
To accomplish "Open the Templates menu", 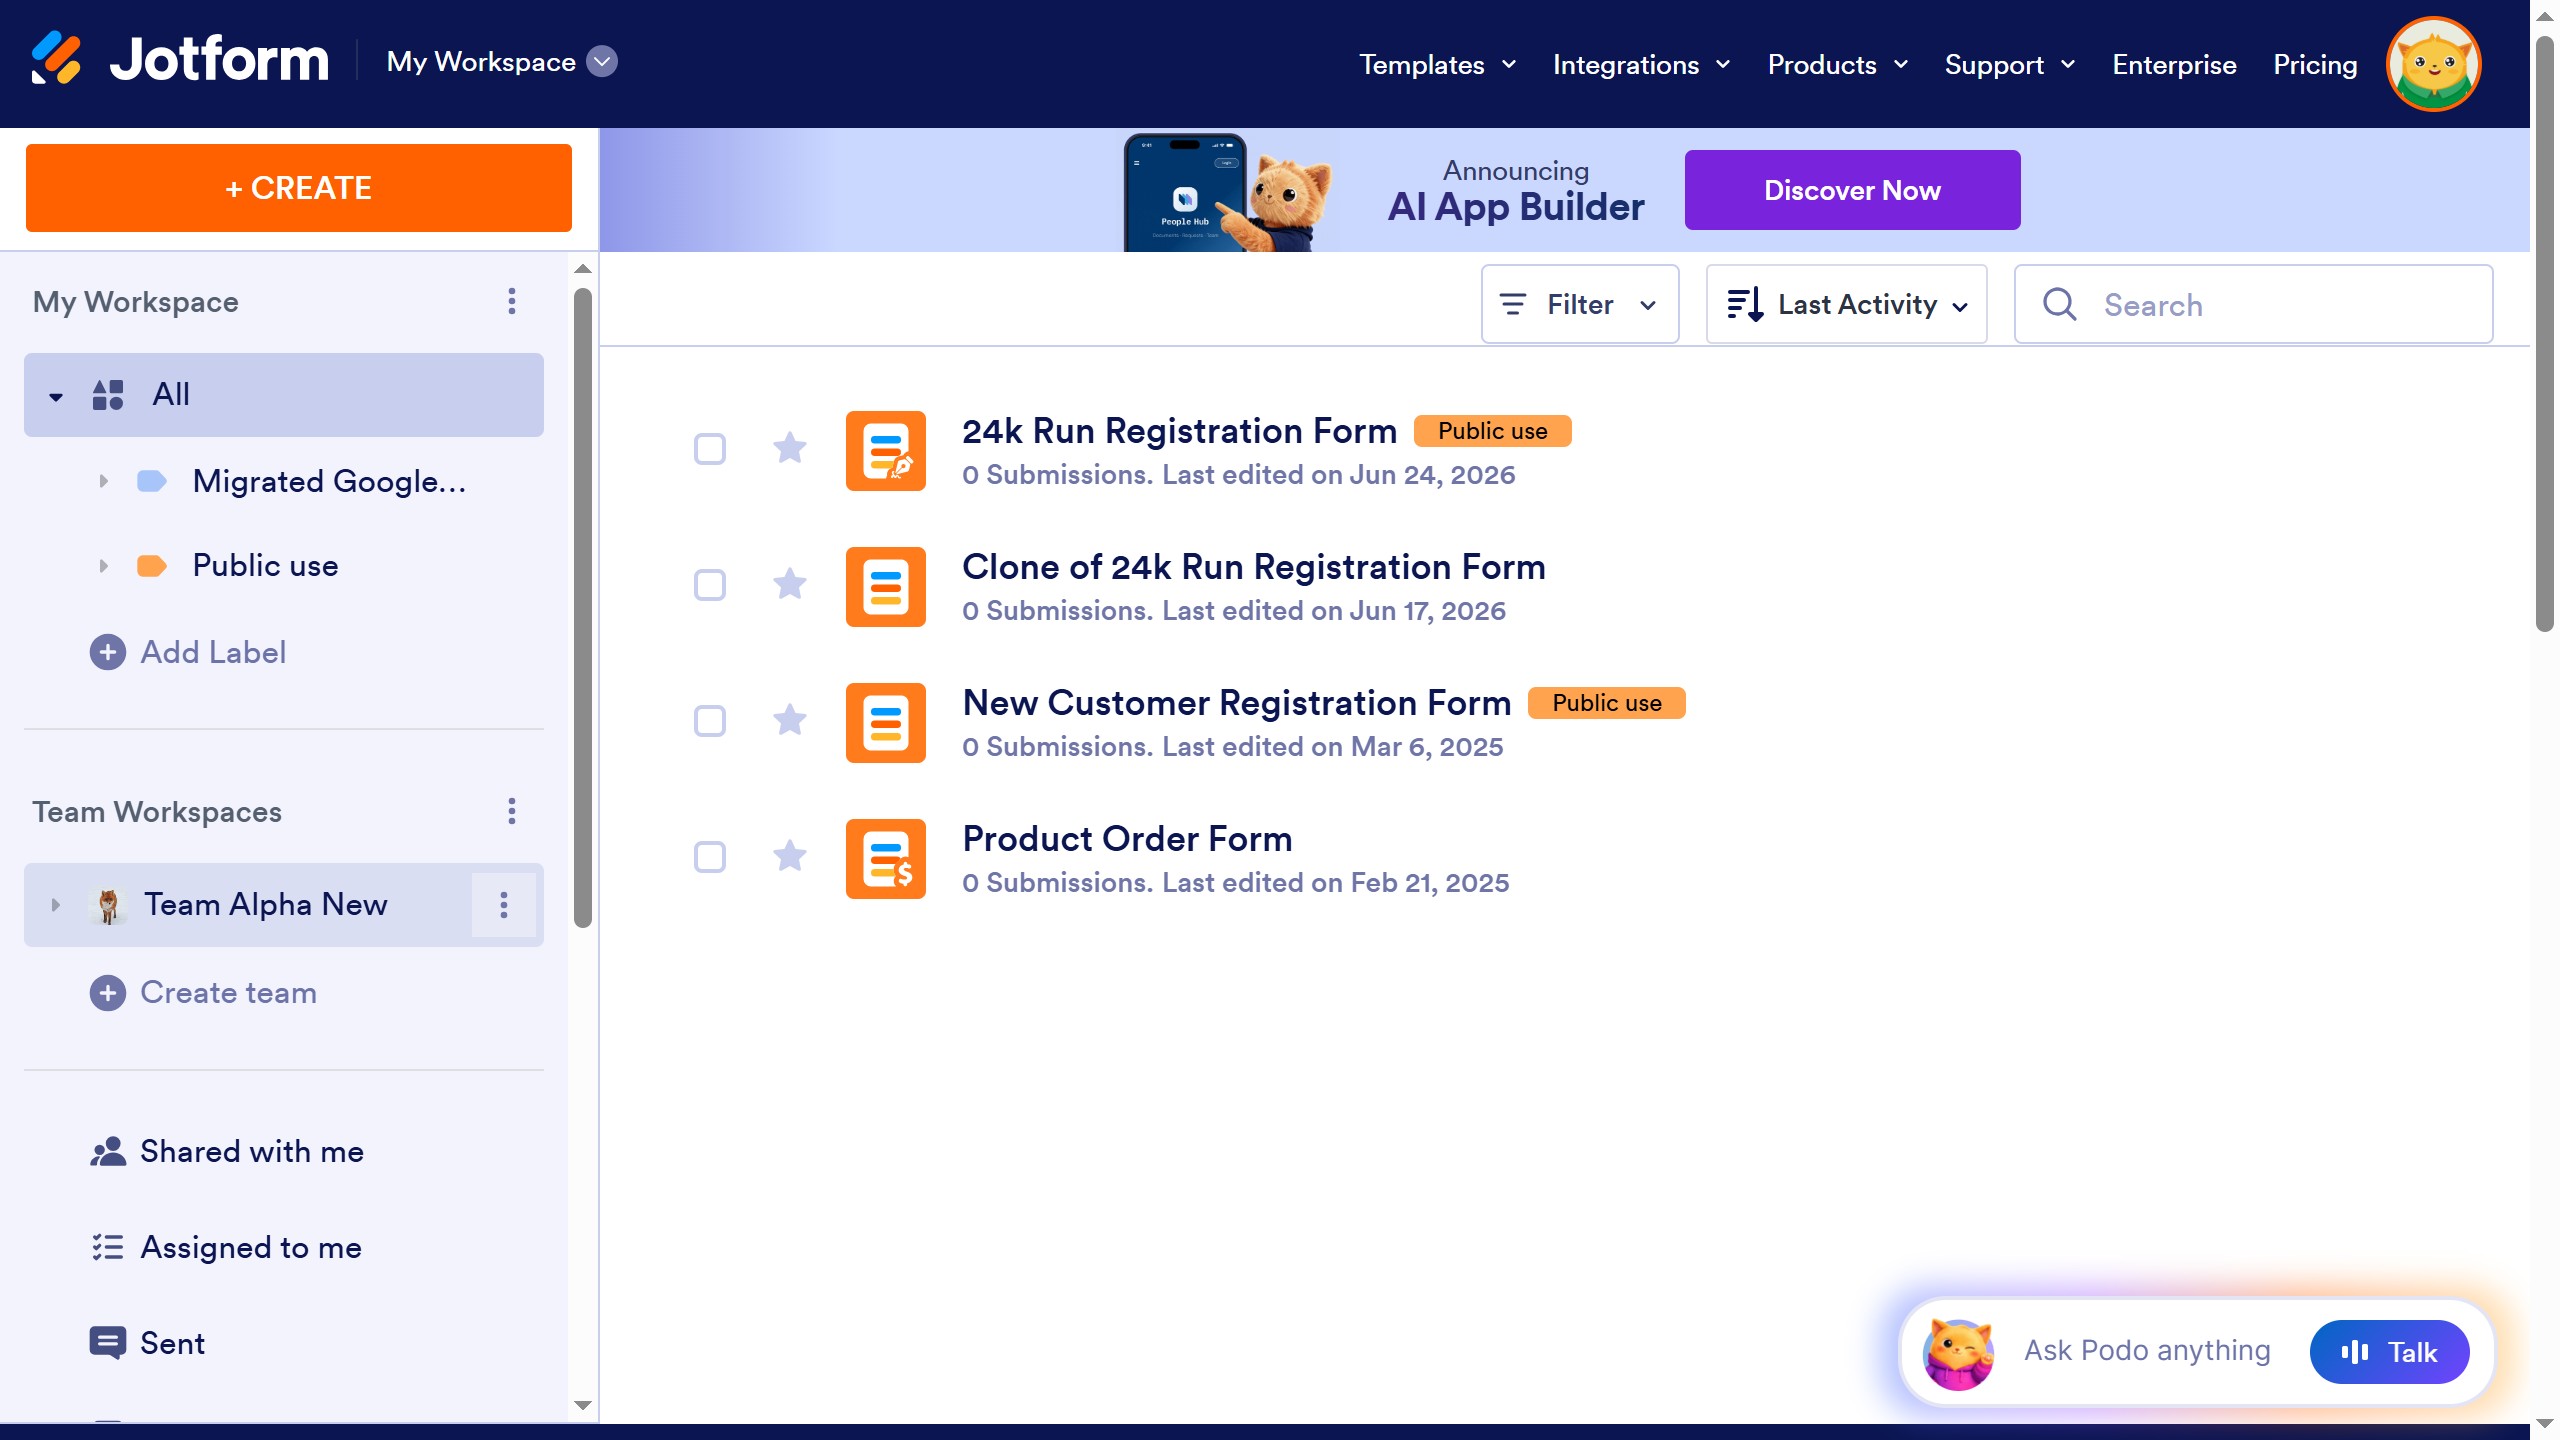I will coord(1438,65).
